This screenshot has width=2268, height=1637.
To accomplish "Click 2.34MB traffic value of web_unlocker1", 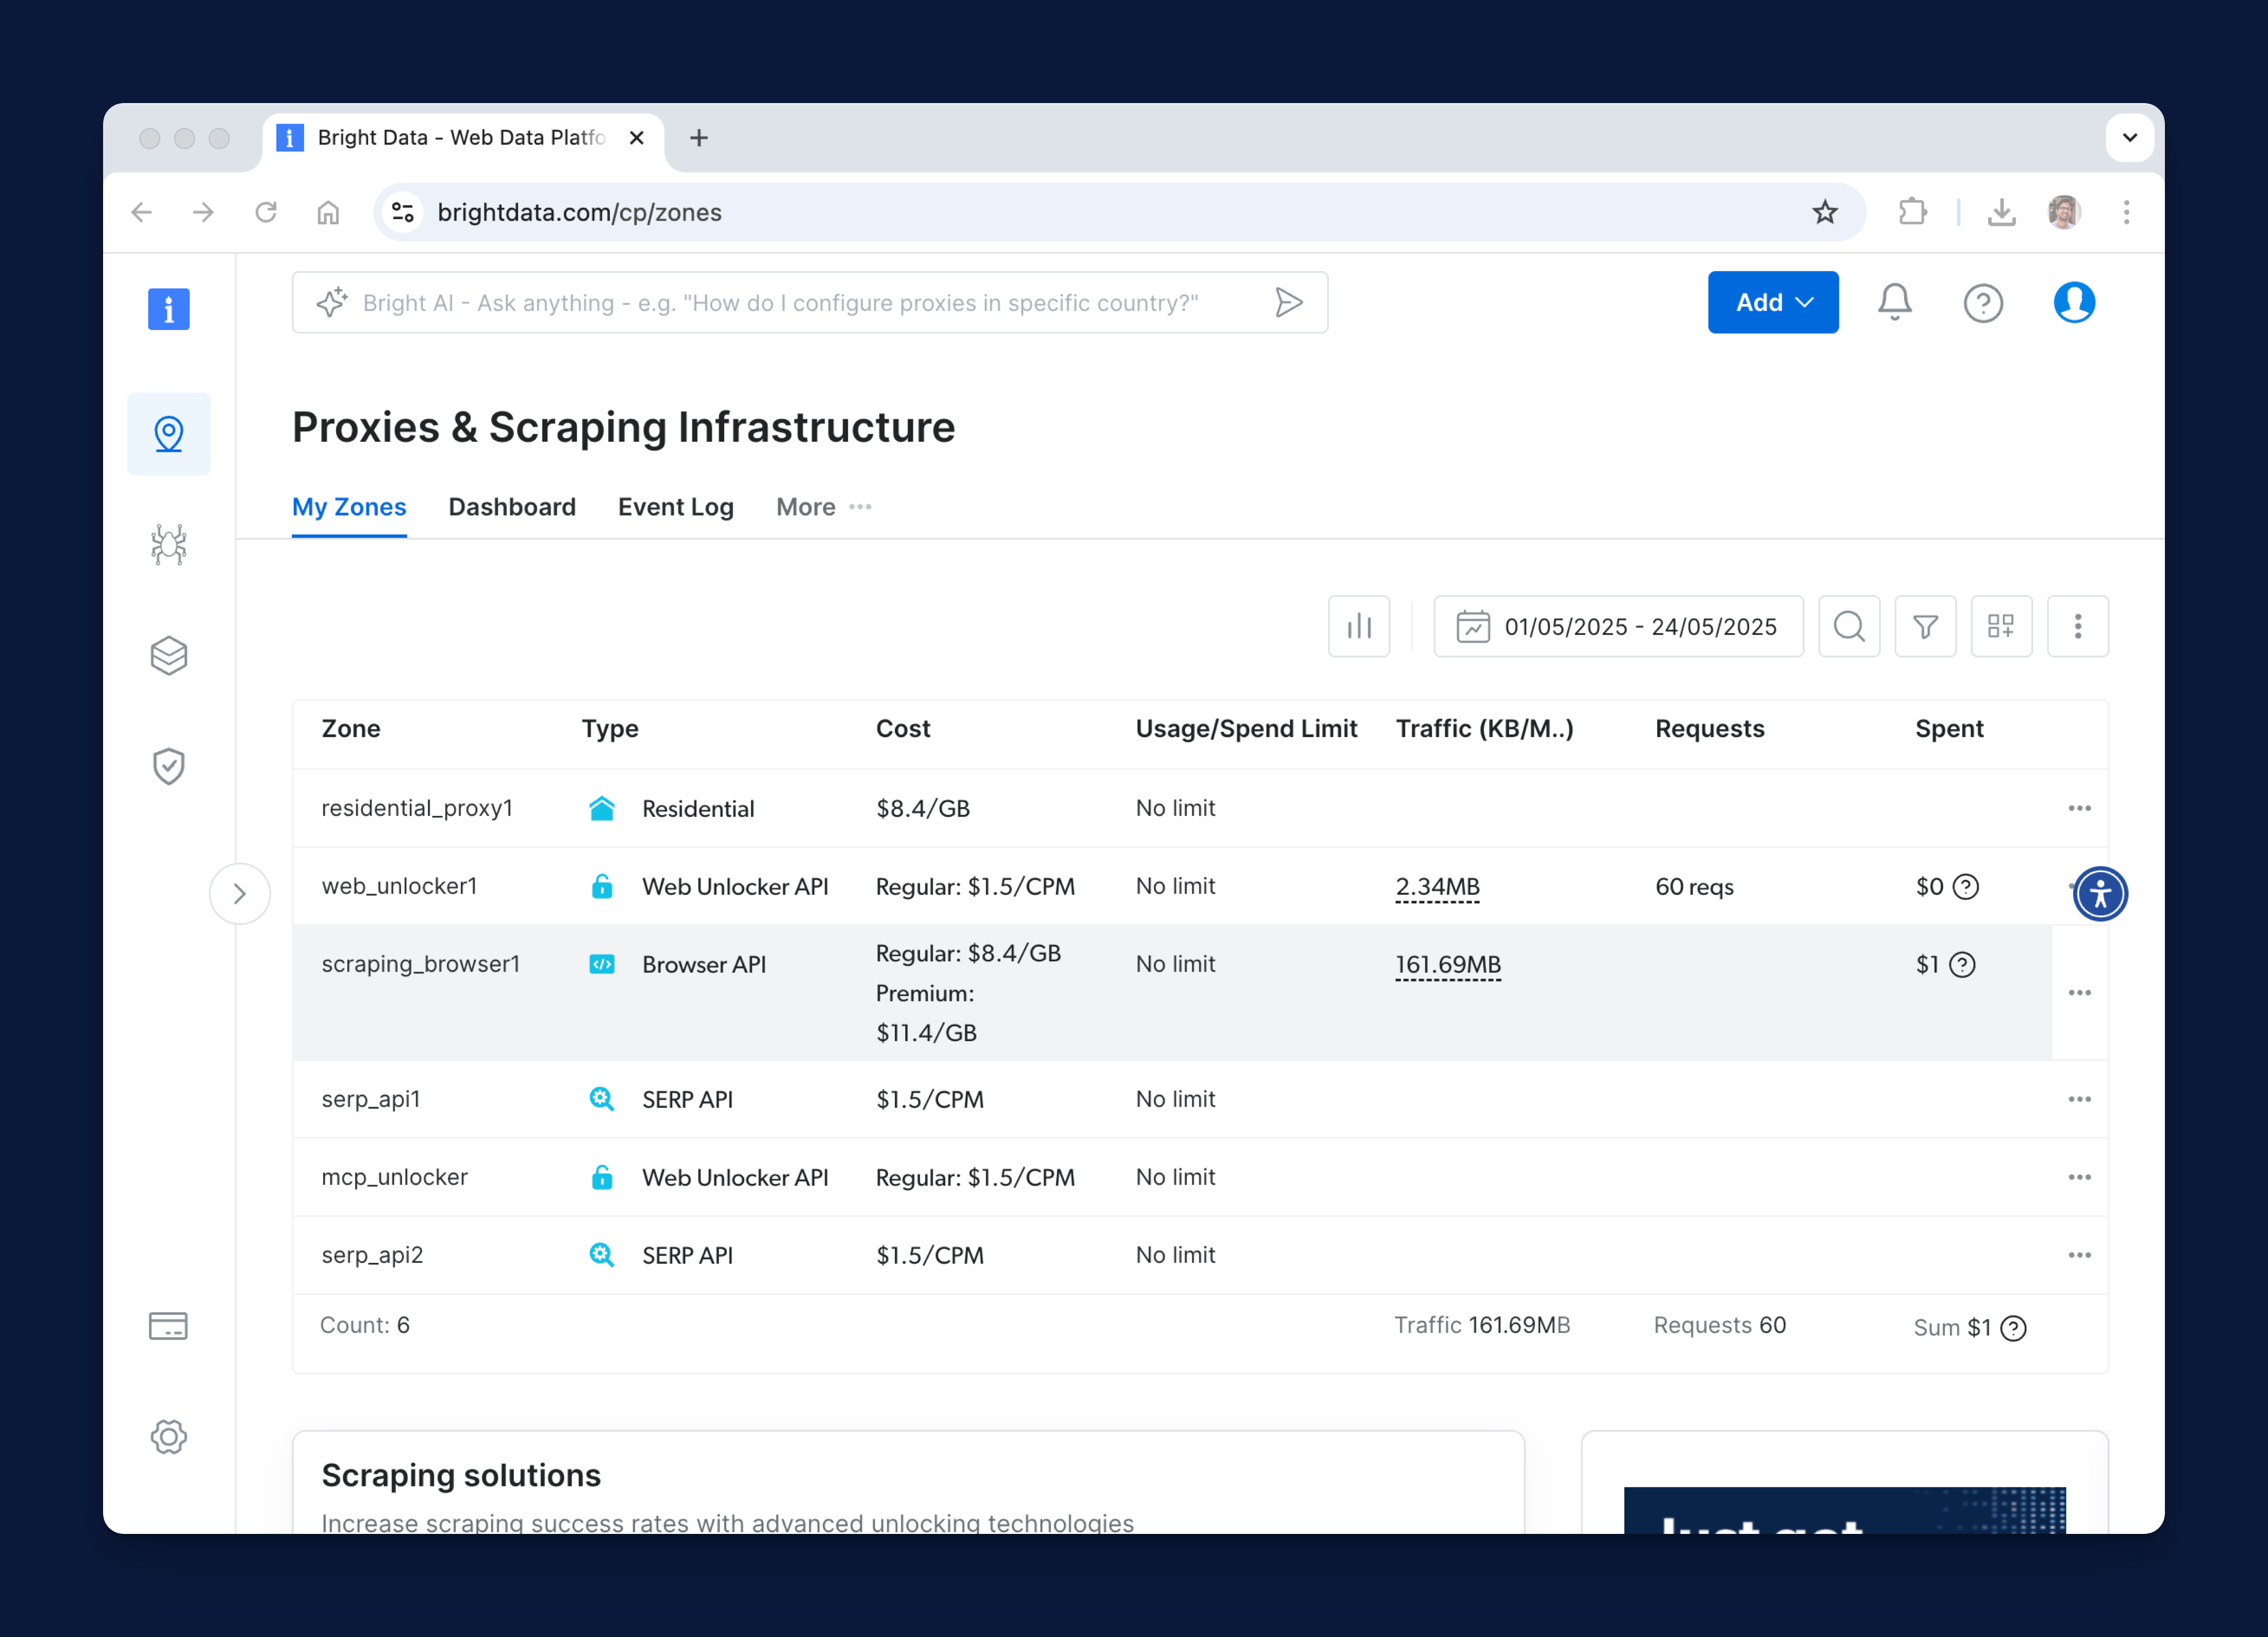I will 1437,887.
